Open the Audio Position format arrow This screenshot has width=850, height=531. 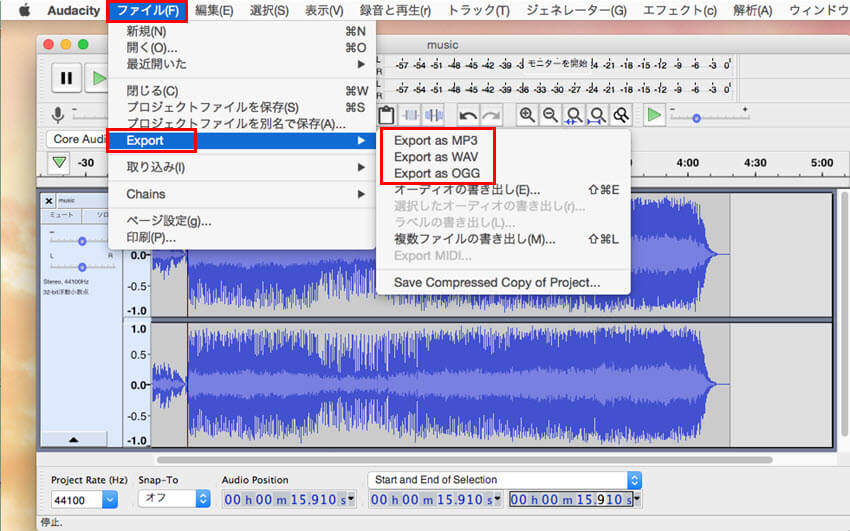click(x=351, y=497)
